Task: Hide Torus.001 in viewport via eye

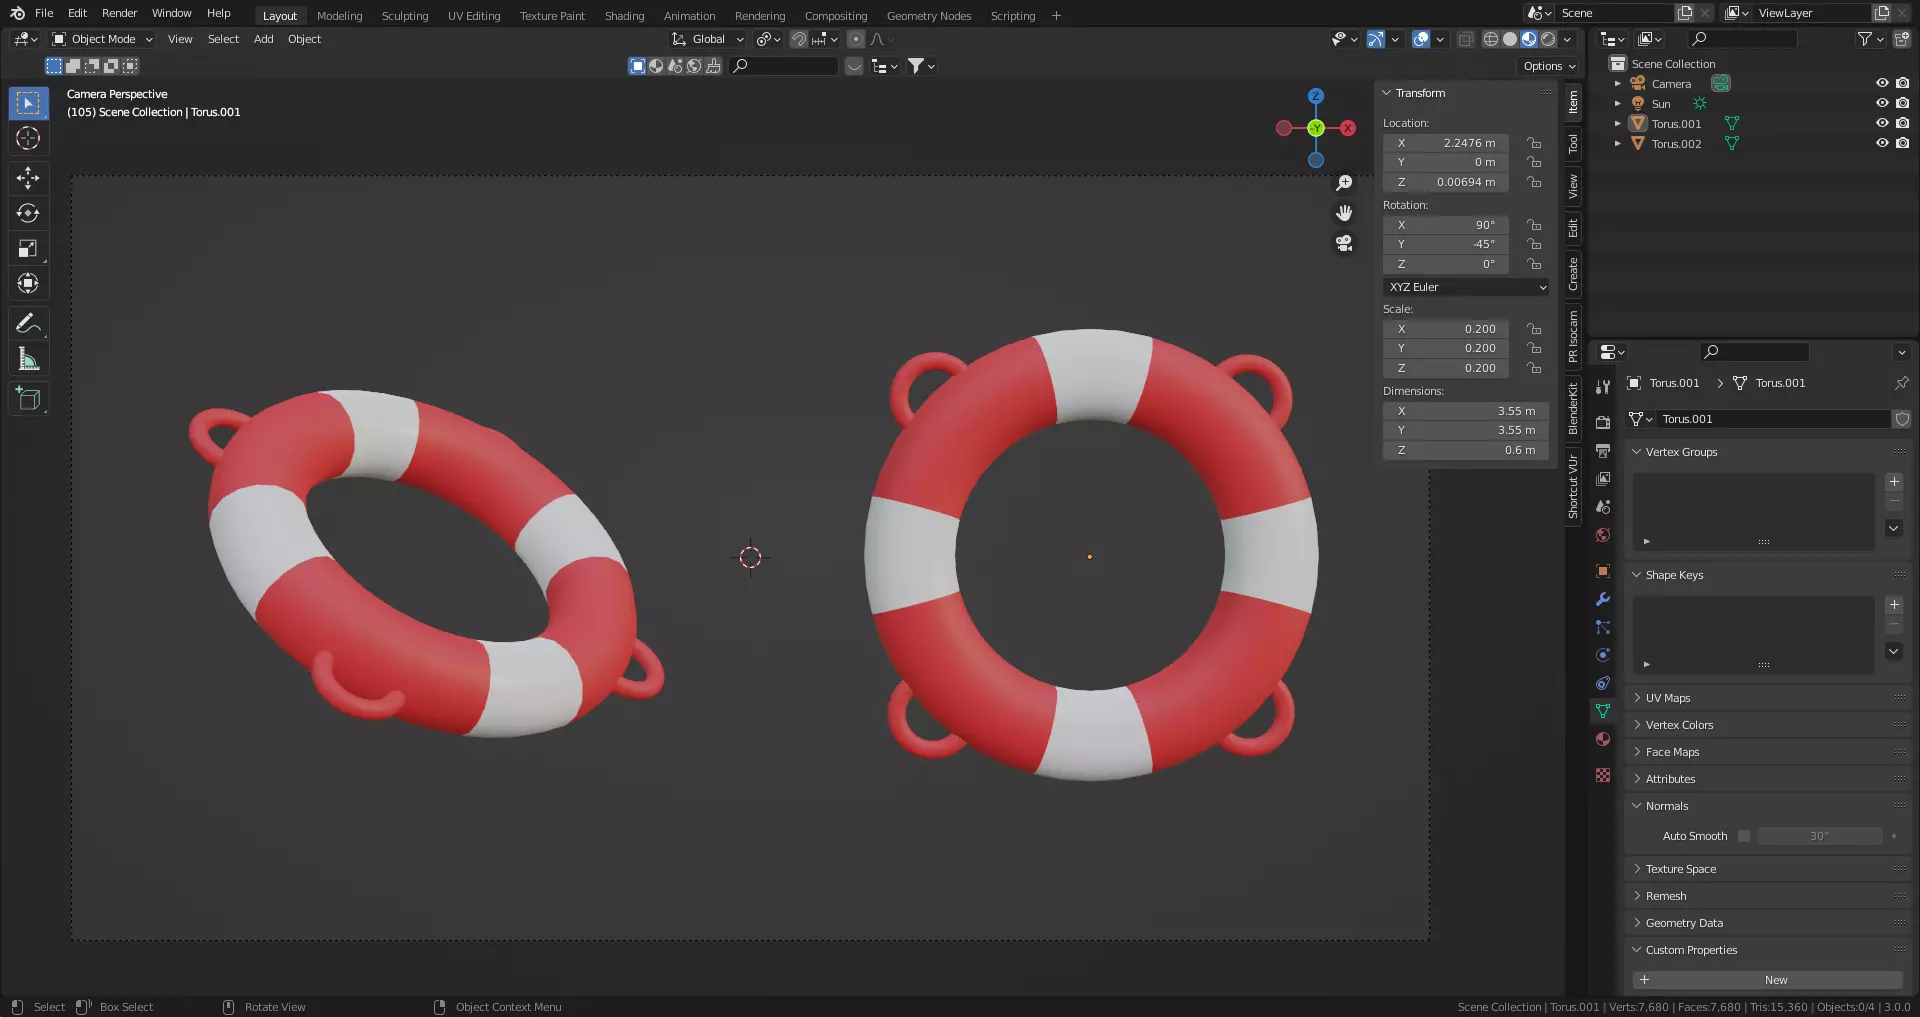Action: click(x=1882, y=124)
